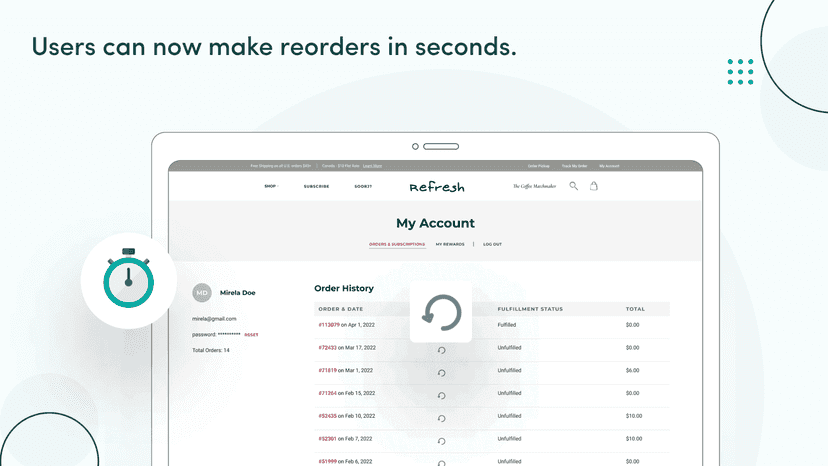Click Log Out in account tabs
The height and width of the screenshot is (466, 828).
click(492, 244)
